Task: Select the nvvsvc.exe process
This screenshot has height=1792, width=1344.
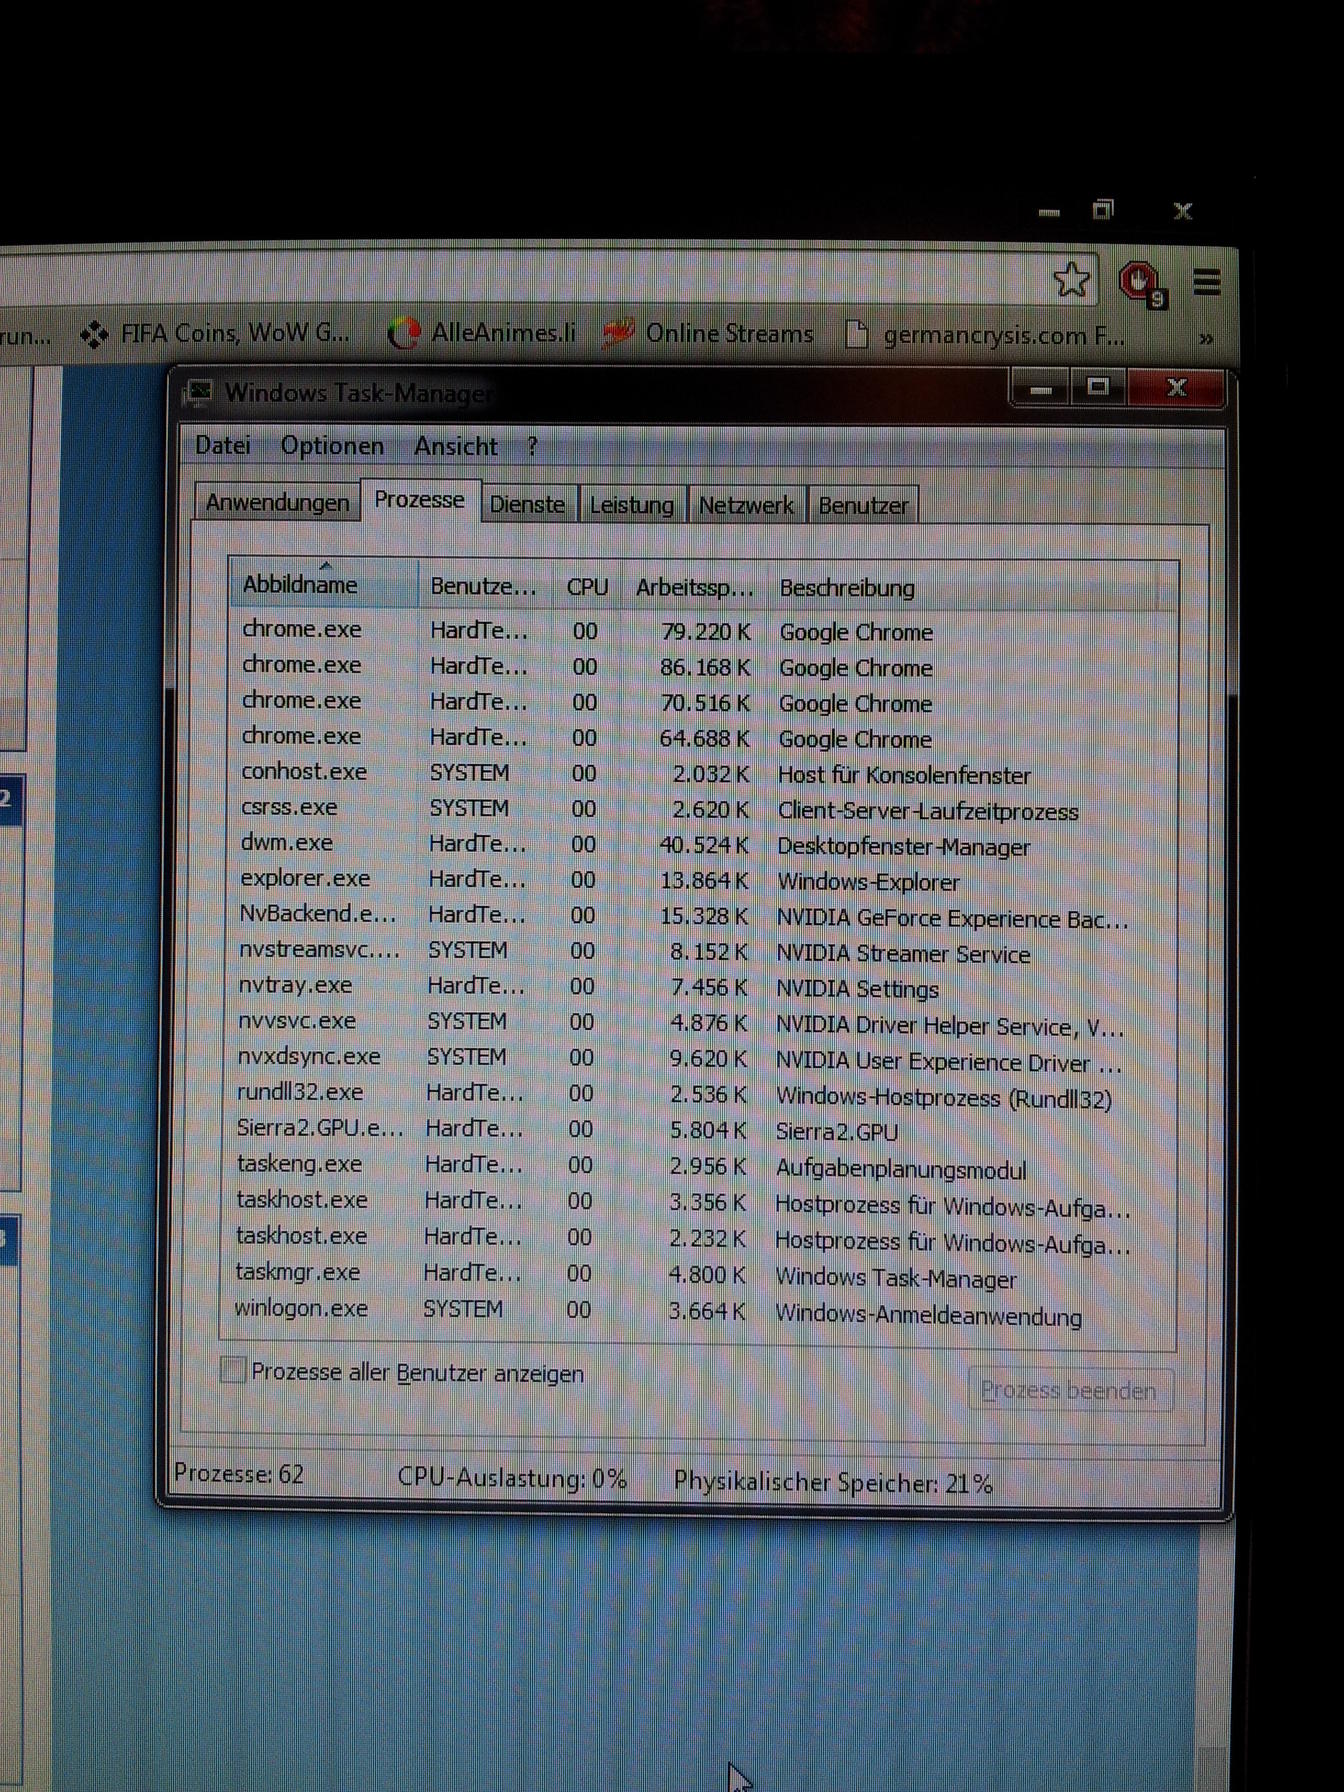Action: click(x=700, y=1023)
